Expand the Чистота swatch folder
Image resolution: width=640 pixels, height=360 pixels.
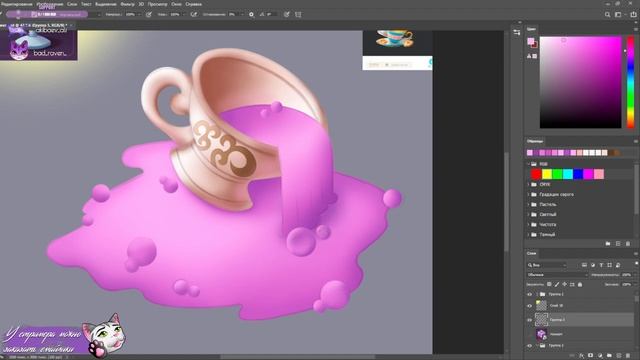(x=528, y=224)
